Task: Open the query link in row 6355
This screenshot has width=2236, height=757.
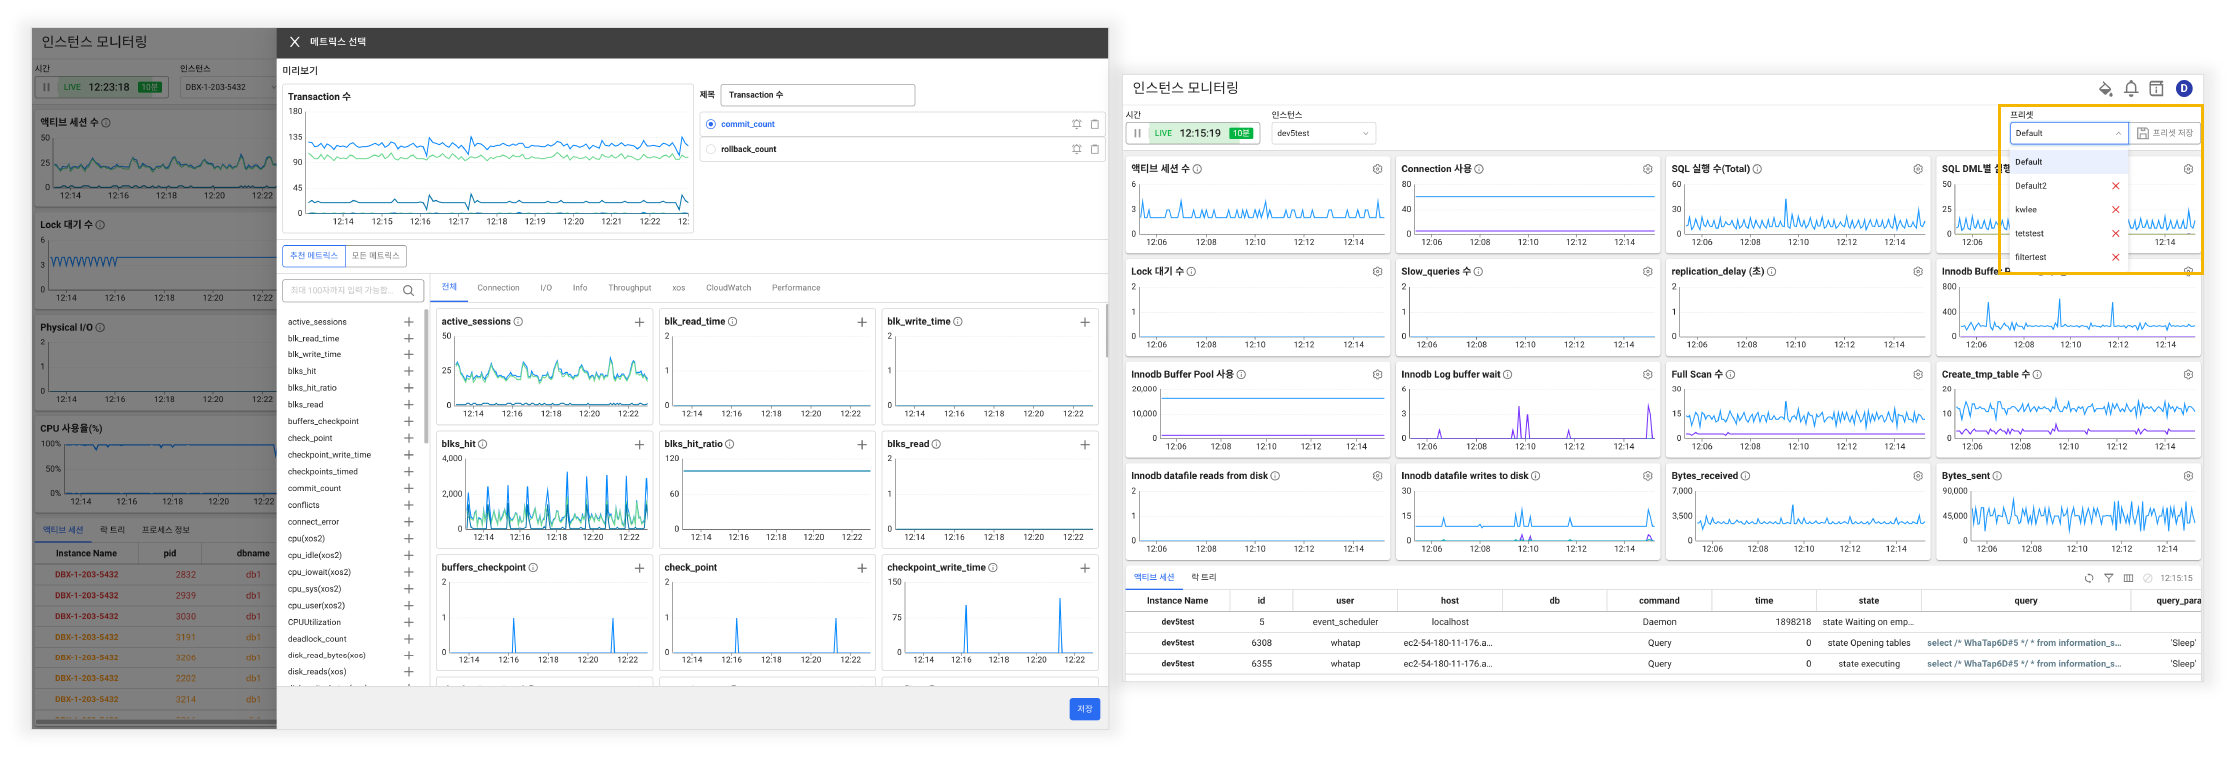Action: coord(2024,664)
